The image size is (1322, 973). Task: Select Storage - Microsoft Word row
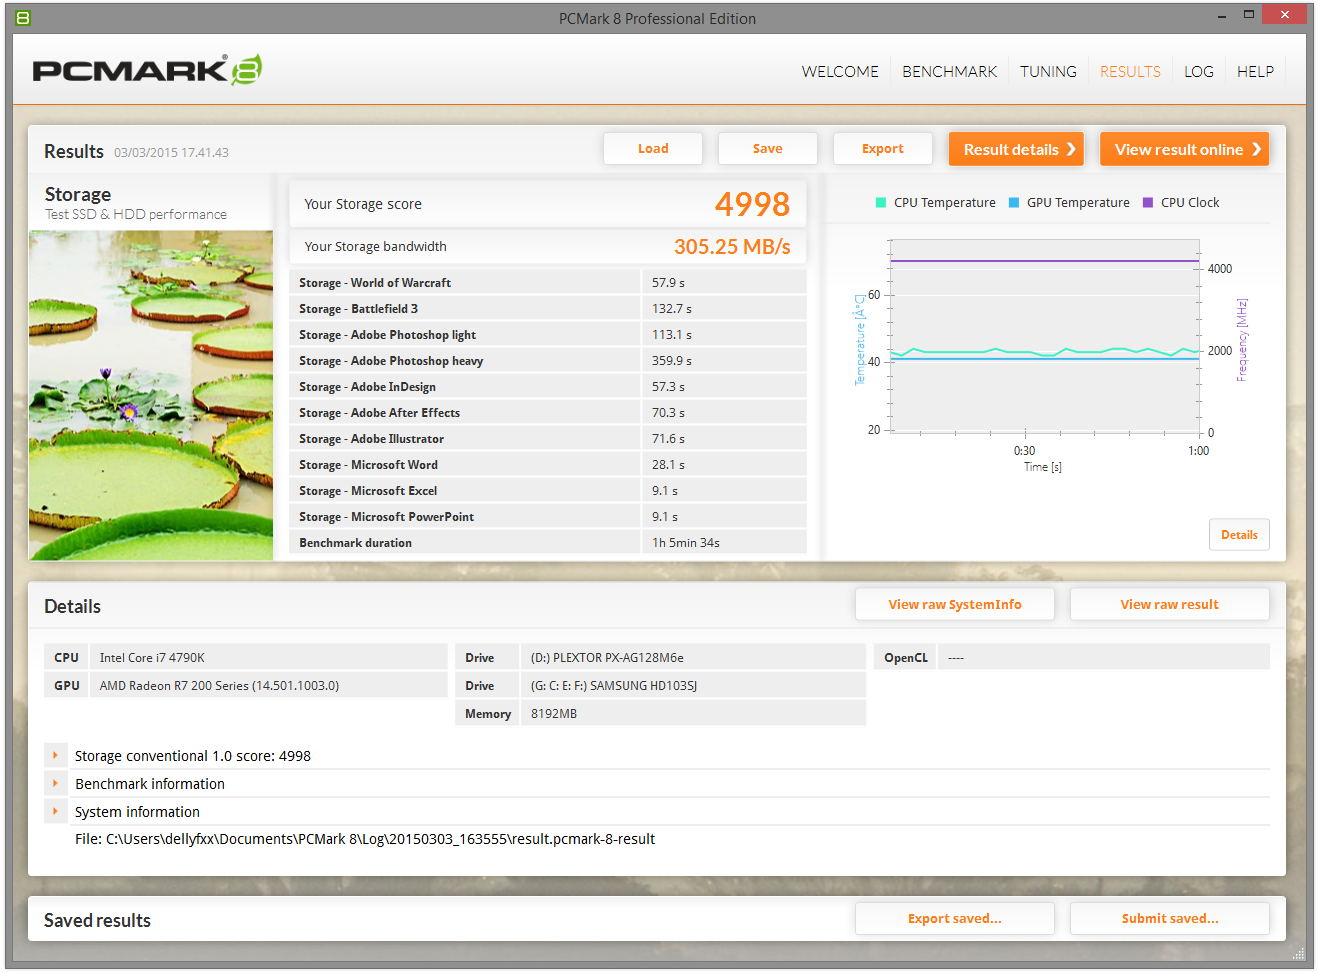548,465
